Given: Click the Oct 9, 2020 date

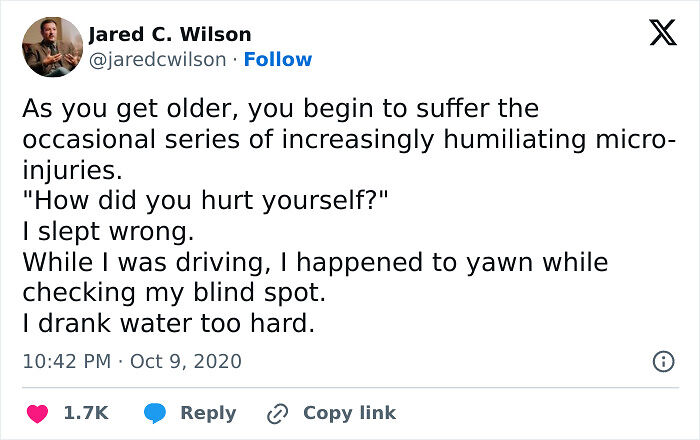Looking at the screenshot, I should click(x=185, y=361).
